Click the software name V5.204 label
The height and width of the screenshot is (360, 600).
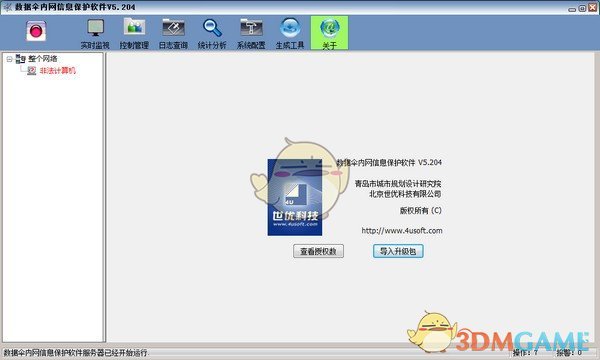[389, 162]
